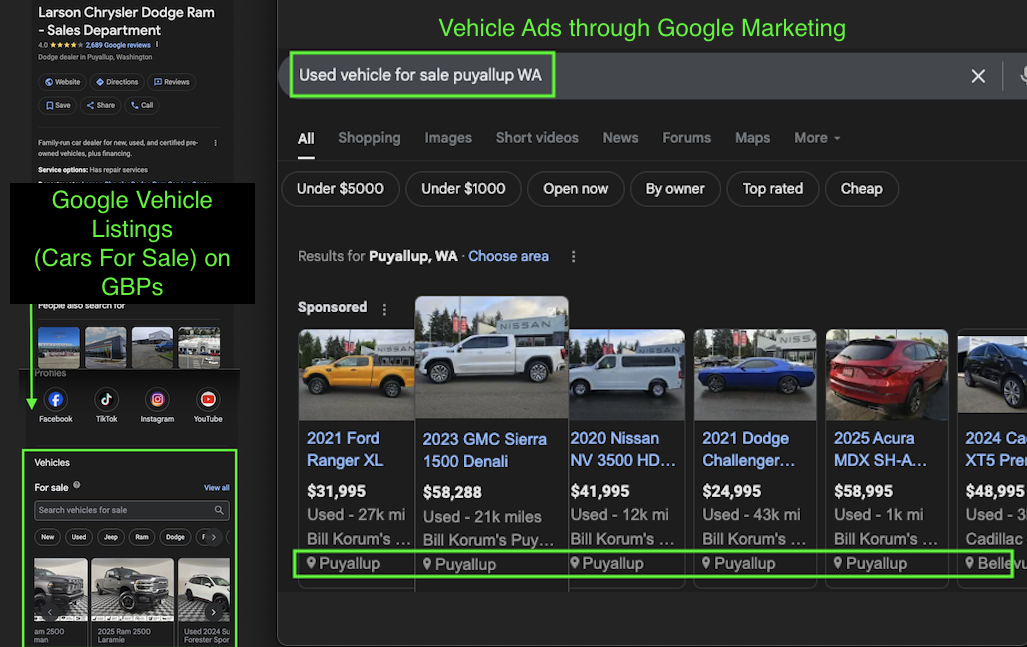Click Choose area to change search location
The width and height of the screenshot is (1027, 647).
pyautogui.click(x=508, y=256)
